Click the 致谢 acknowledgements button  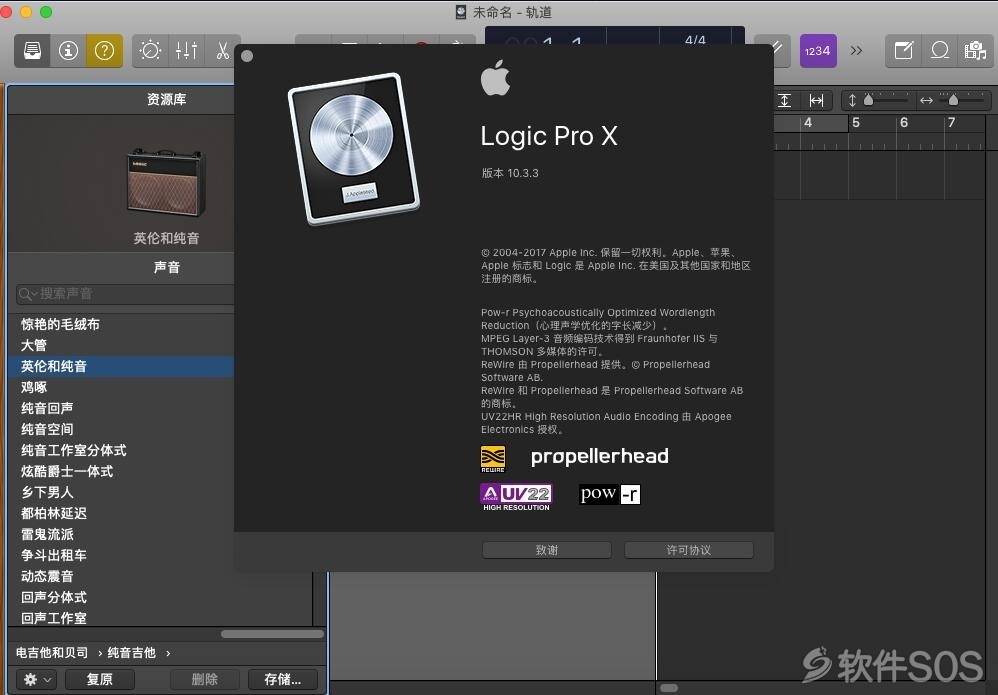(x=547, y=550)
